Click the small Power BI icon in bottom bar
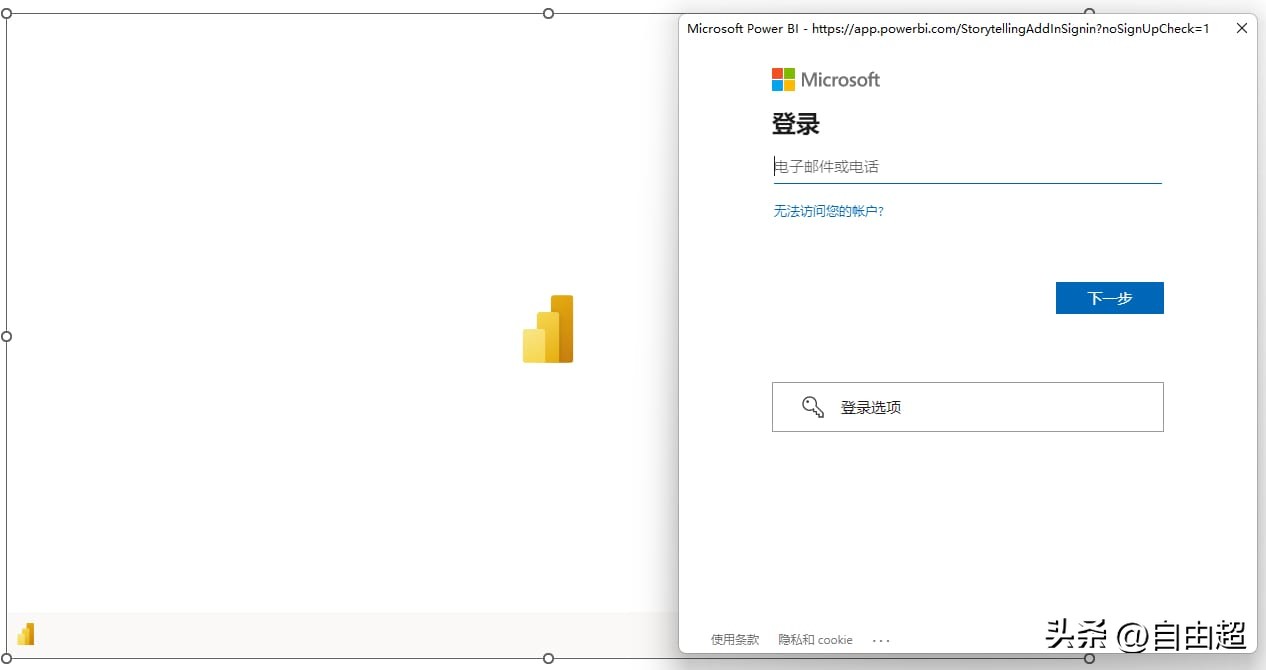Viewport: 1266px width, 670px height. tap(26, 634)
